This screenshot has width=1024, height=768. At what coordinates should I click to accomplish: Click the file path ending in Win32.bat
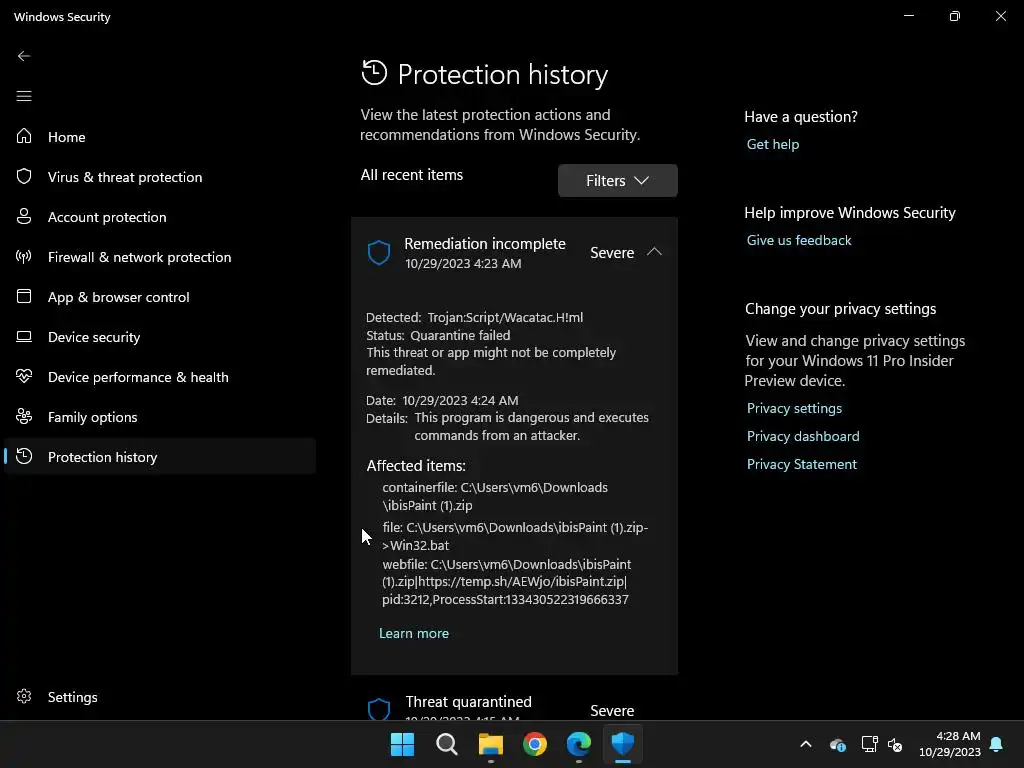[x=515, y=536]
